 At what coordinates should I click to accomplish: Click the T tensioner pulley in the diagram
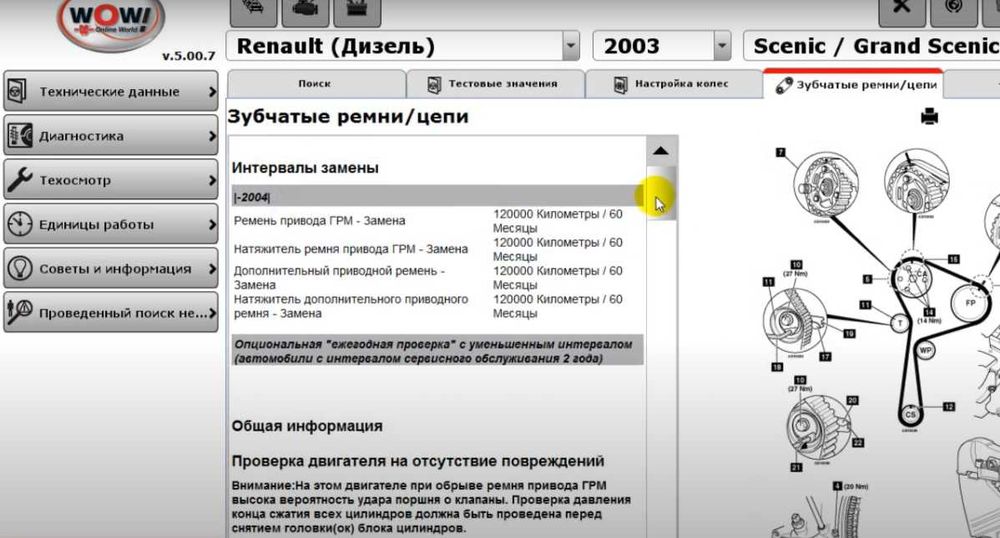pyautogui.click(x=900, y=324)
